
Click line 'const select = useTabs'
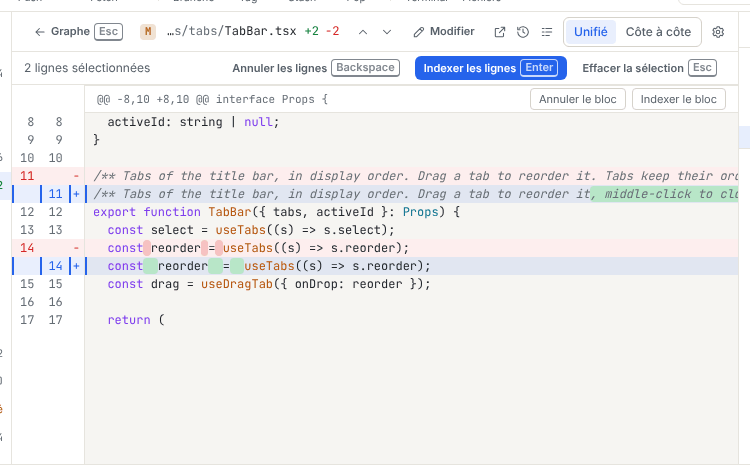[x=411, y=230]
